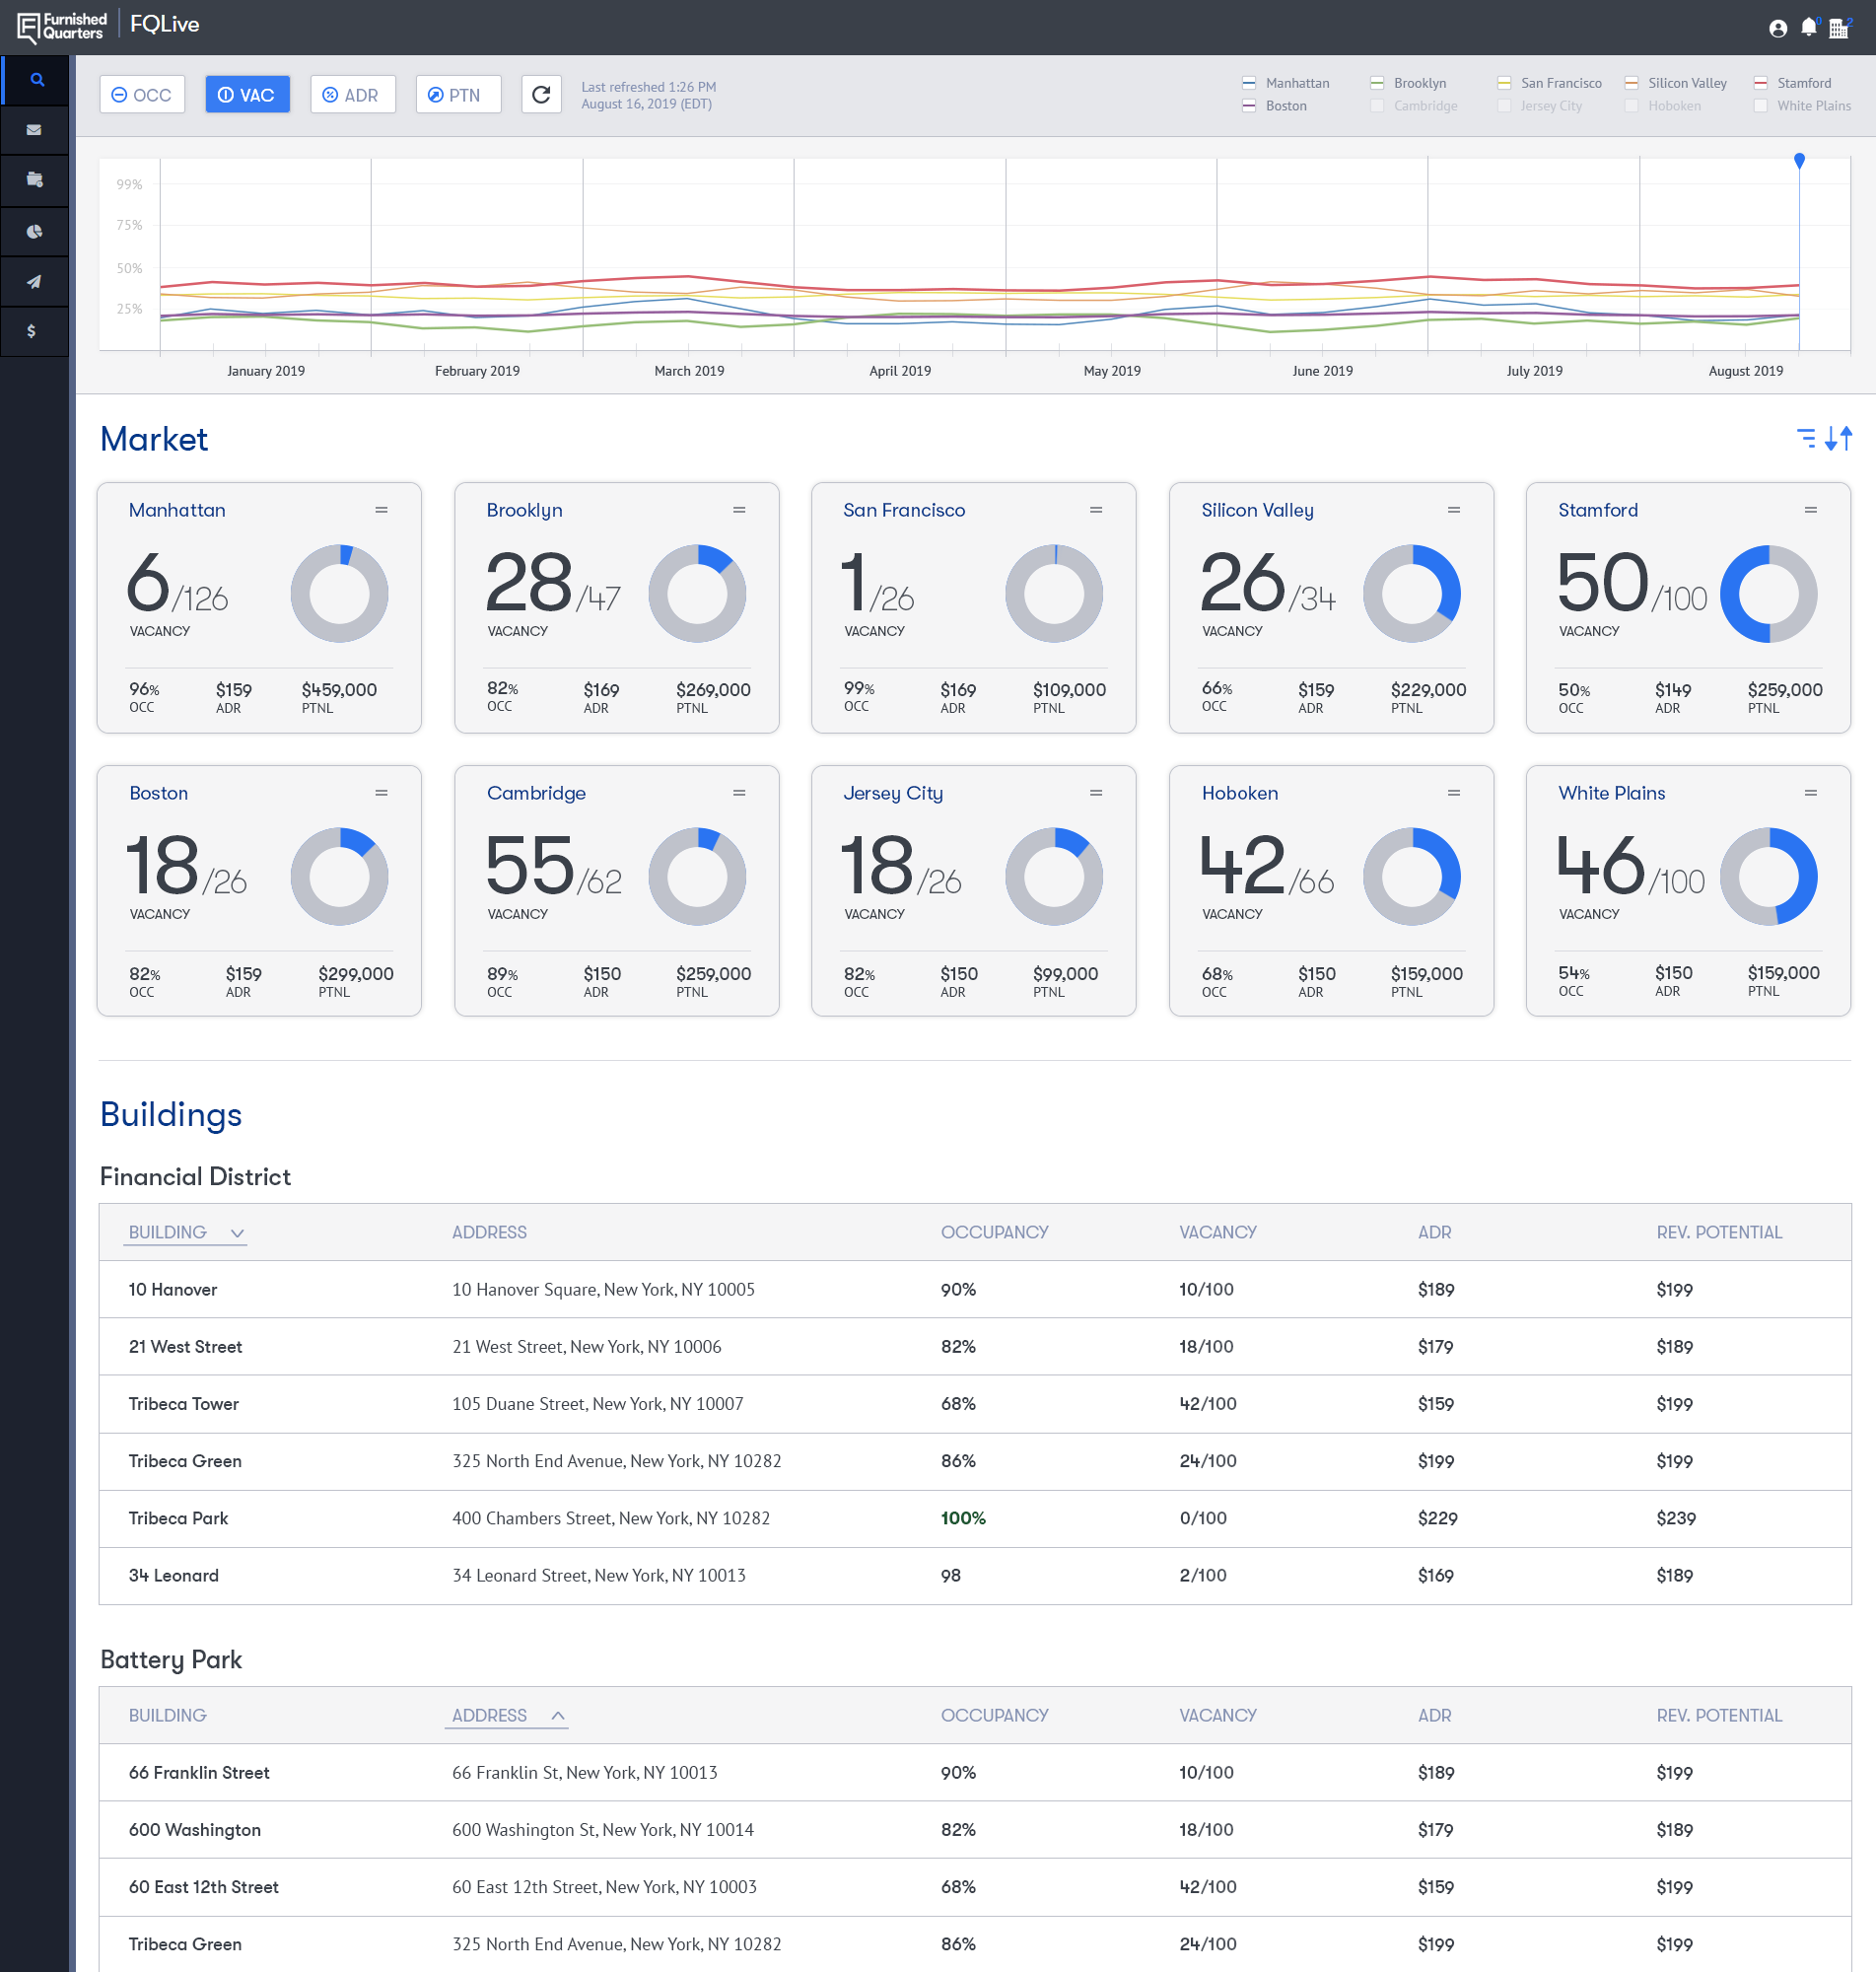Select the 21 West Street building row
Viewport: 1876px width, 1972px height.
975,1347
